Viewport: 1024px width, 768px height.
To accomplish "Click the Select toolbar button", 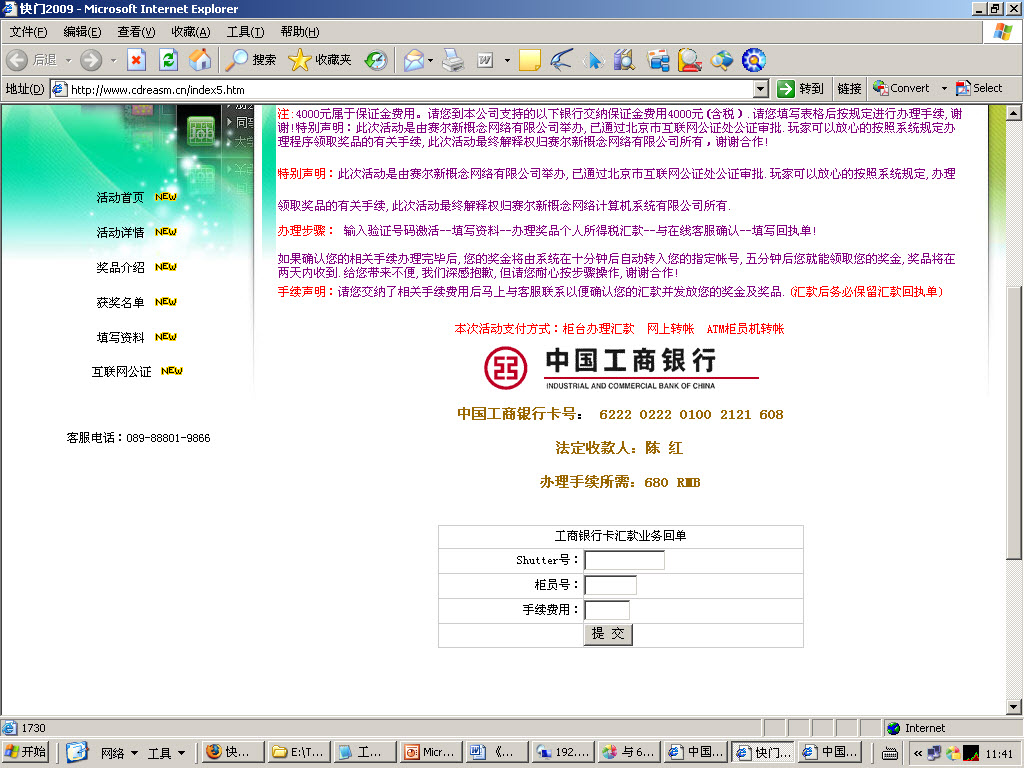I will click(x=979, y=88).
